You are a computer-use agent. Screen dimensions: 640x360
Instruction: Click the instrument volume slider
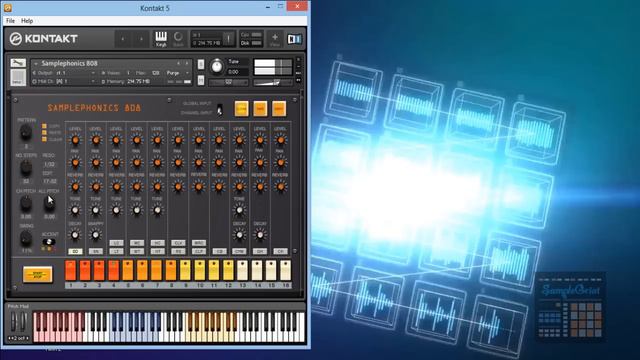273,82
